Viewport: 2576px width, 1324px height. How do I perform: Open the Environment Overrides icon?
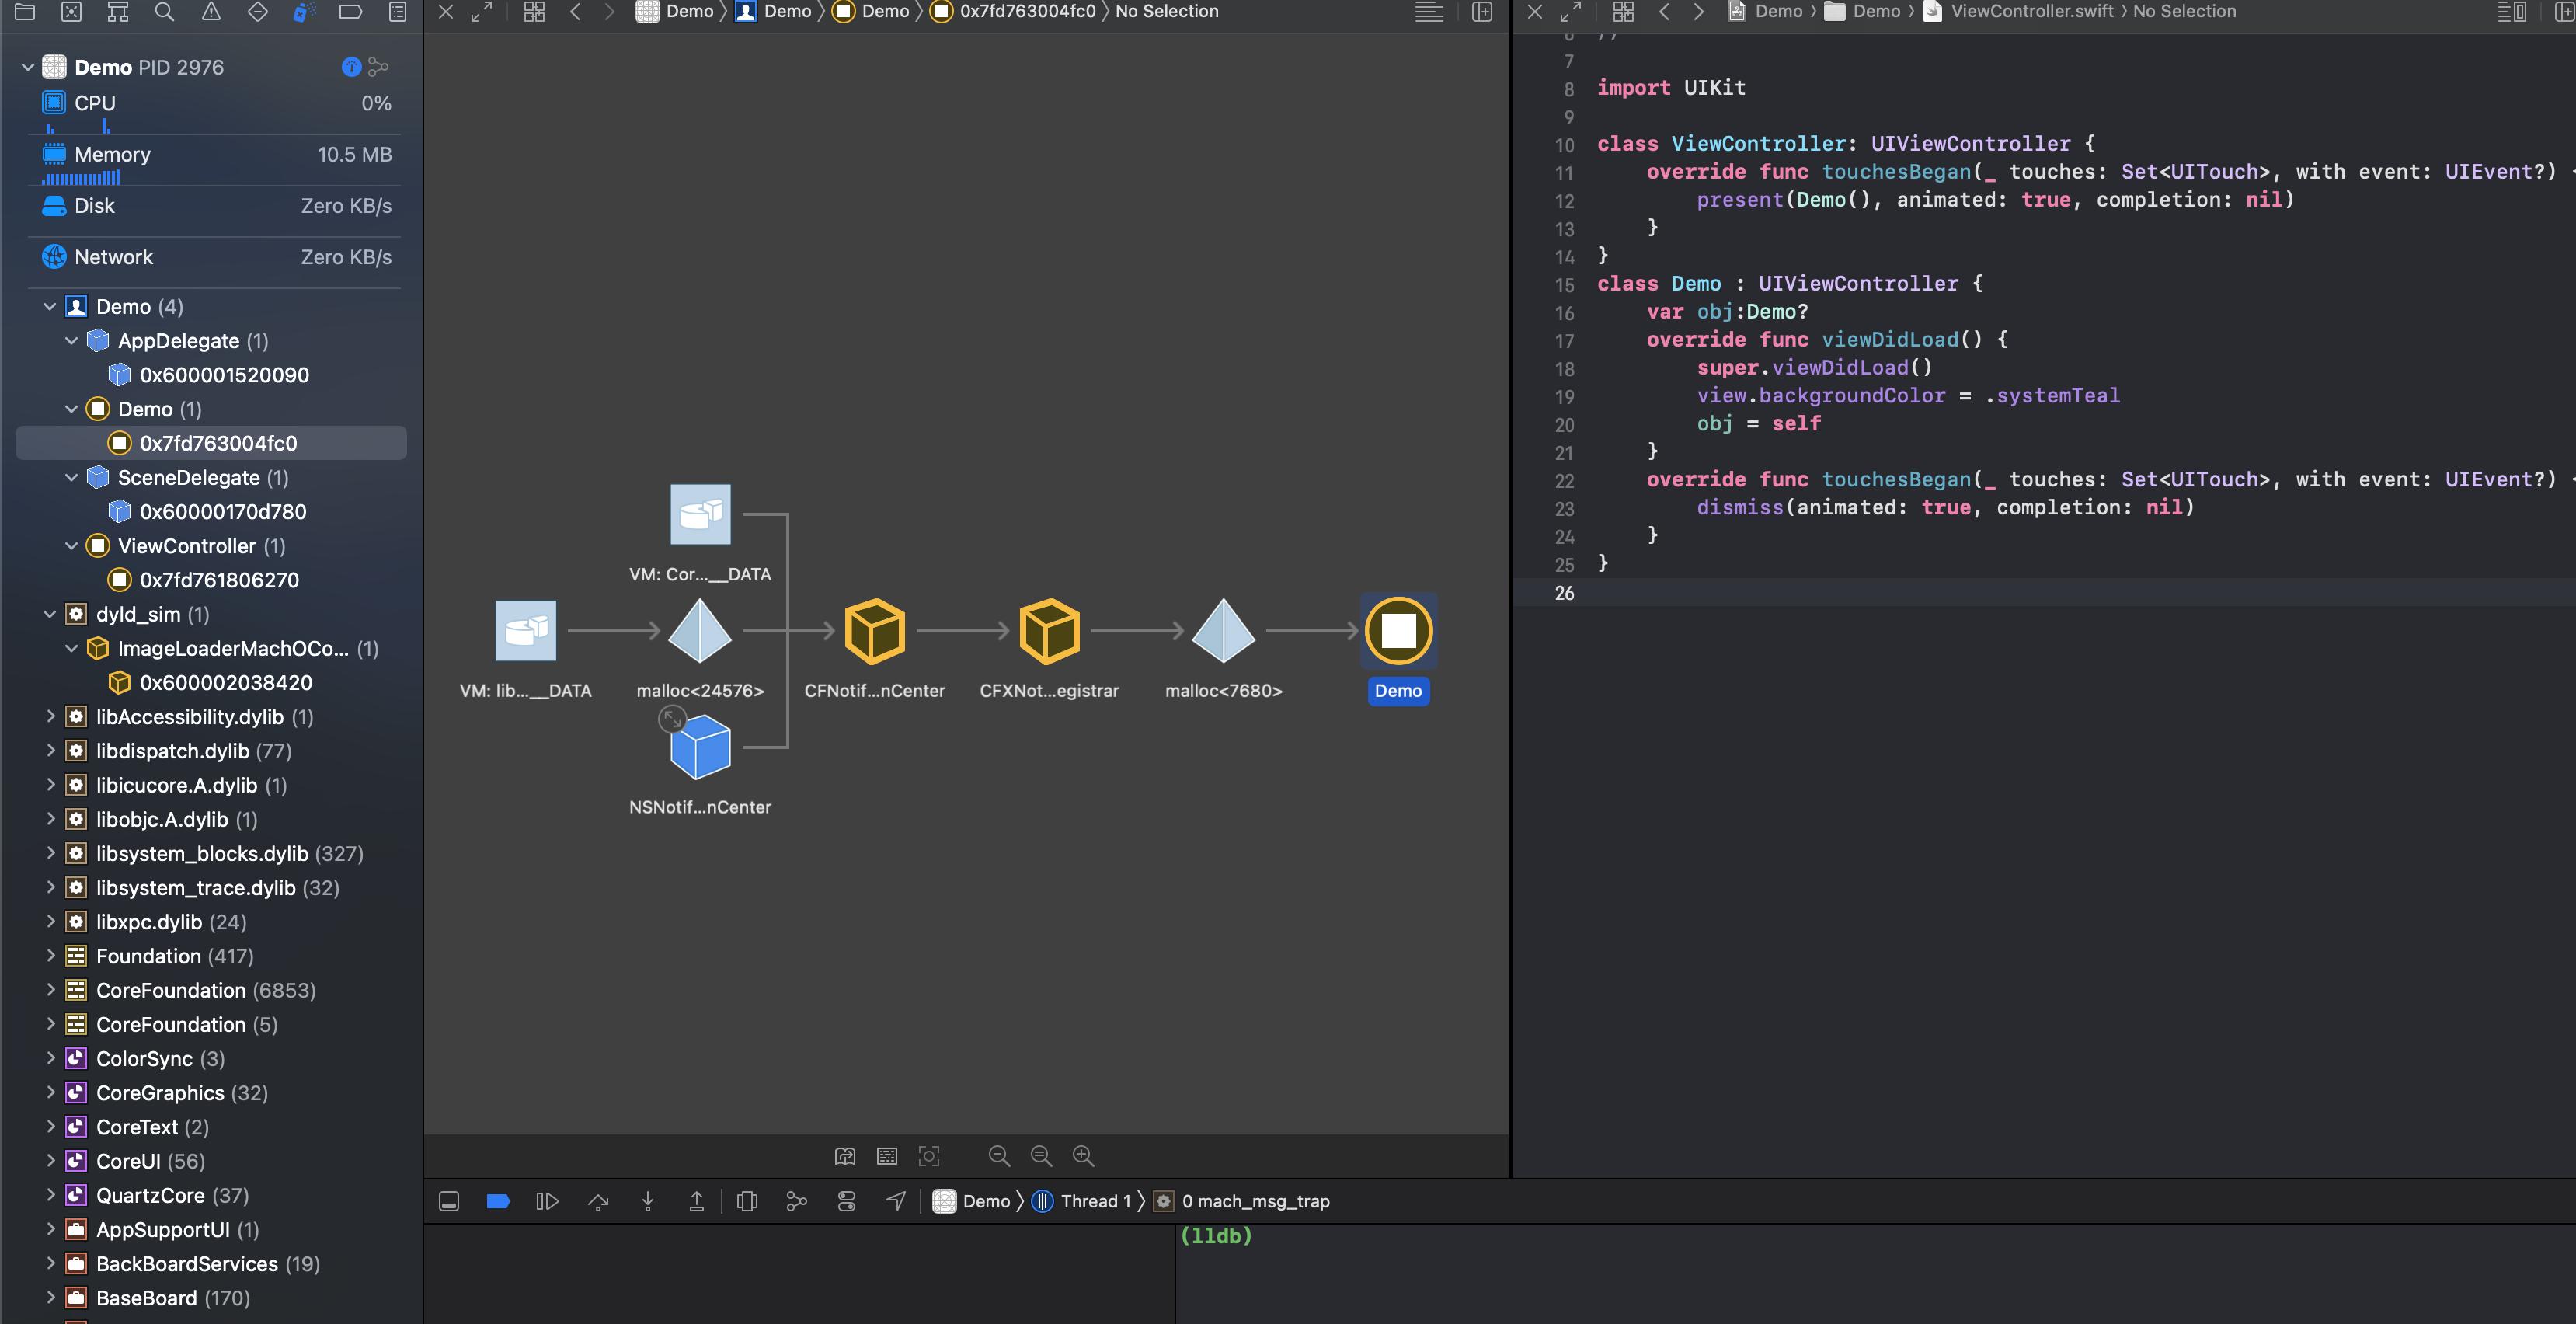click(x=846, y=1201)
